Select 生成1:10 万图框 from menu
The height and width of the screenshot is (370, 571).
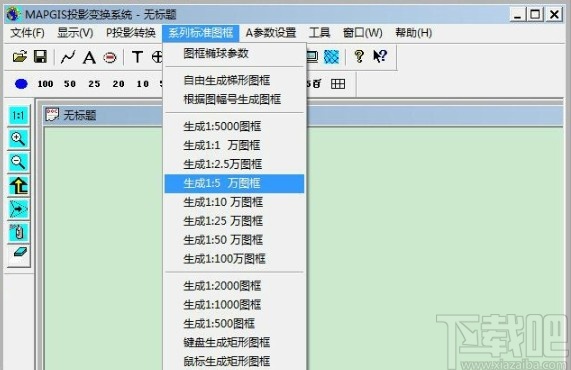(x=234, y=202)
